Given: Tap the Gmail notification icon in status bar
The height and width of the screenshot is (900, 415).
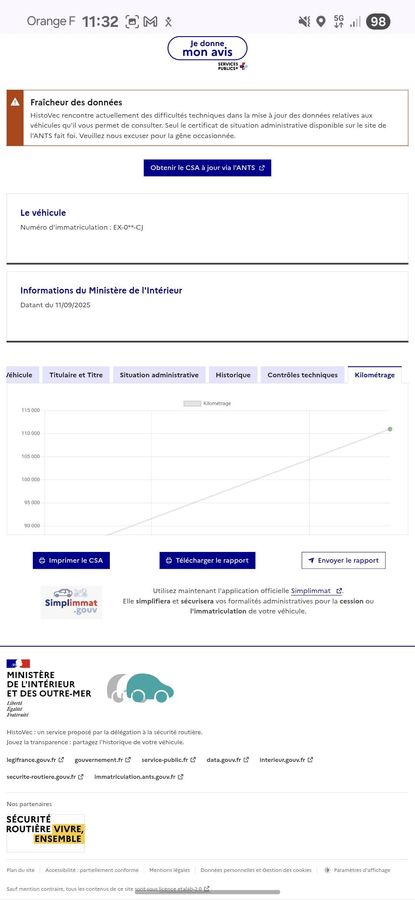Looking at the screenshot, I should [x=150, y=22].
